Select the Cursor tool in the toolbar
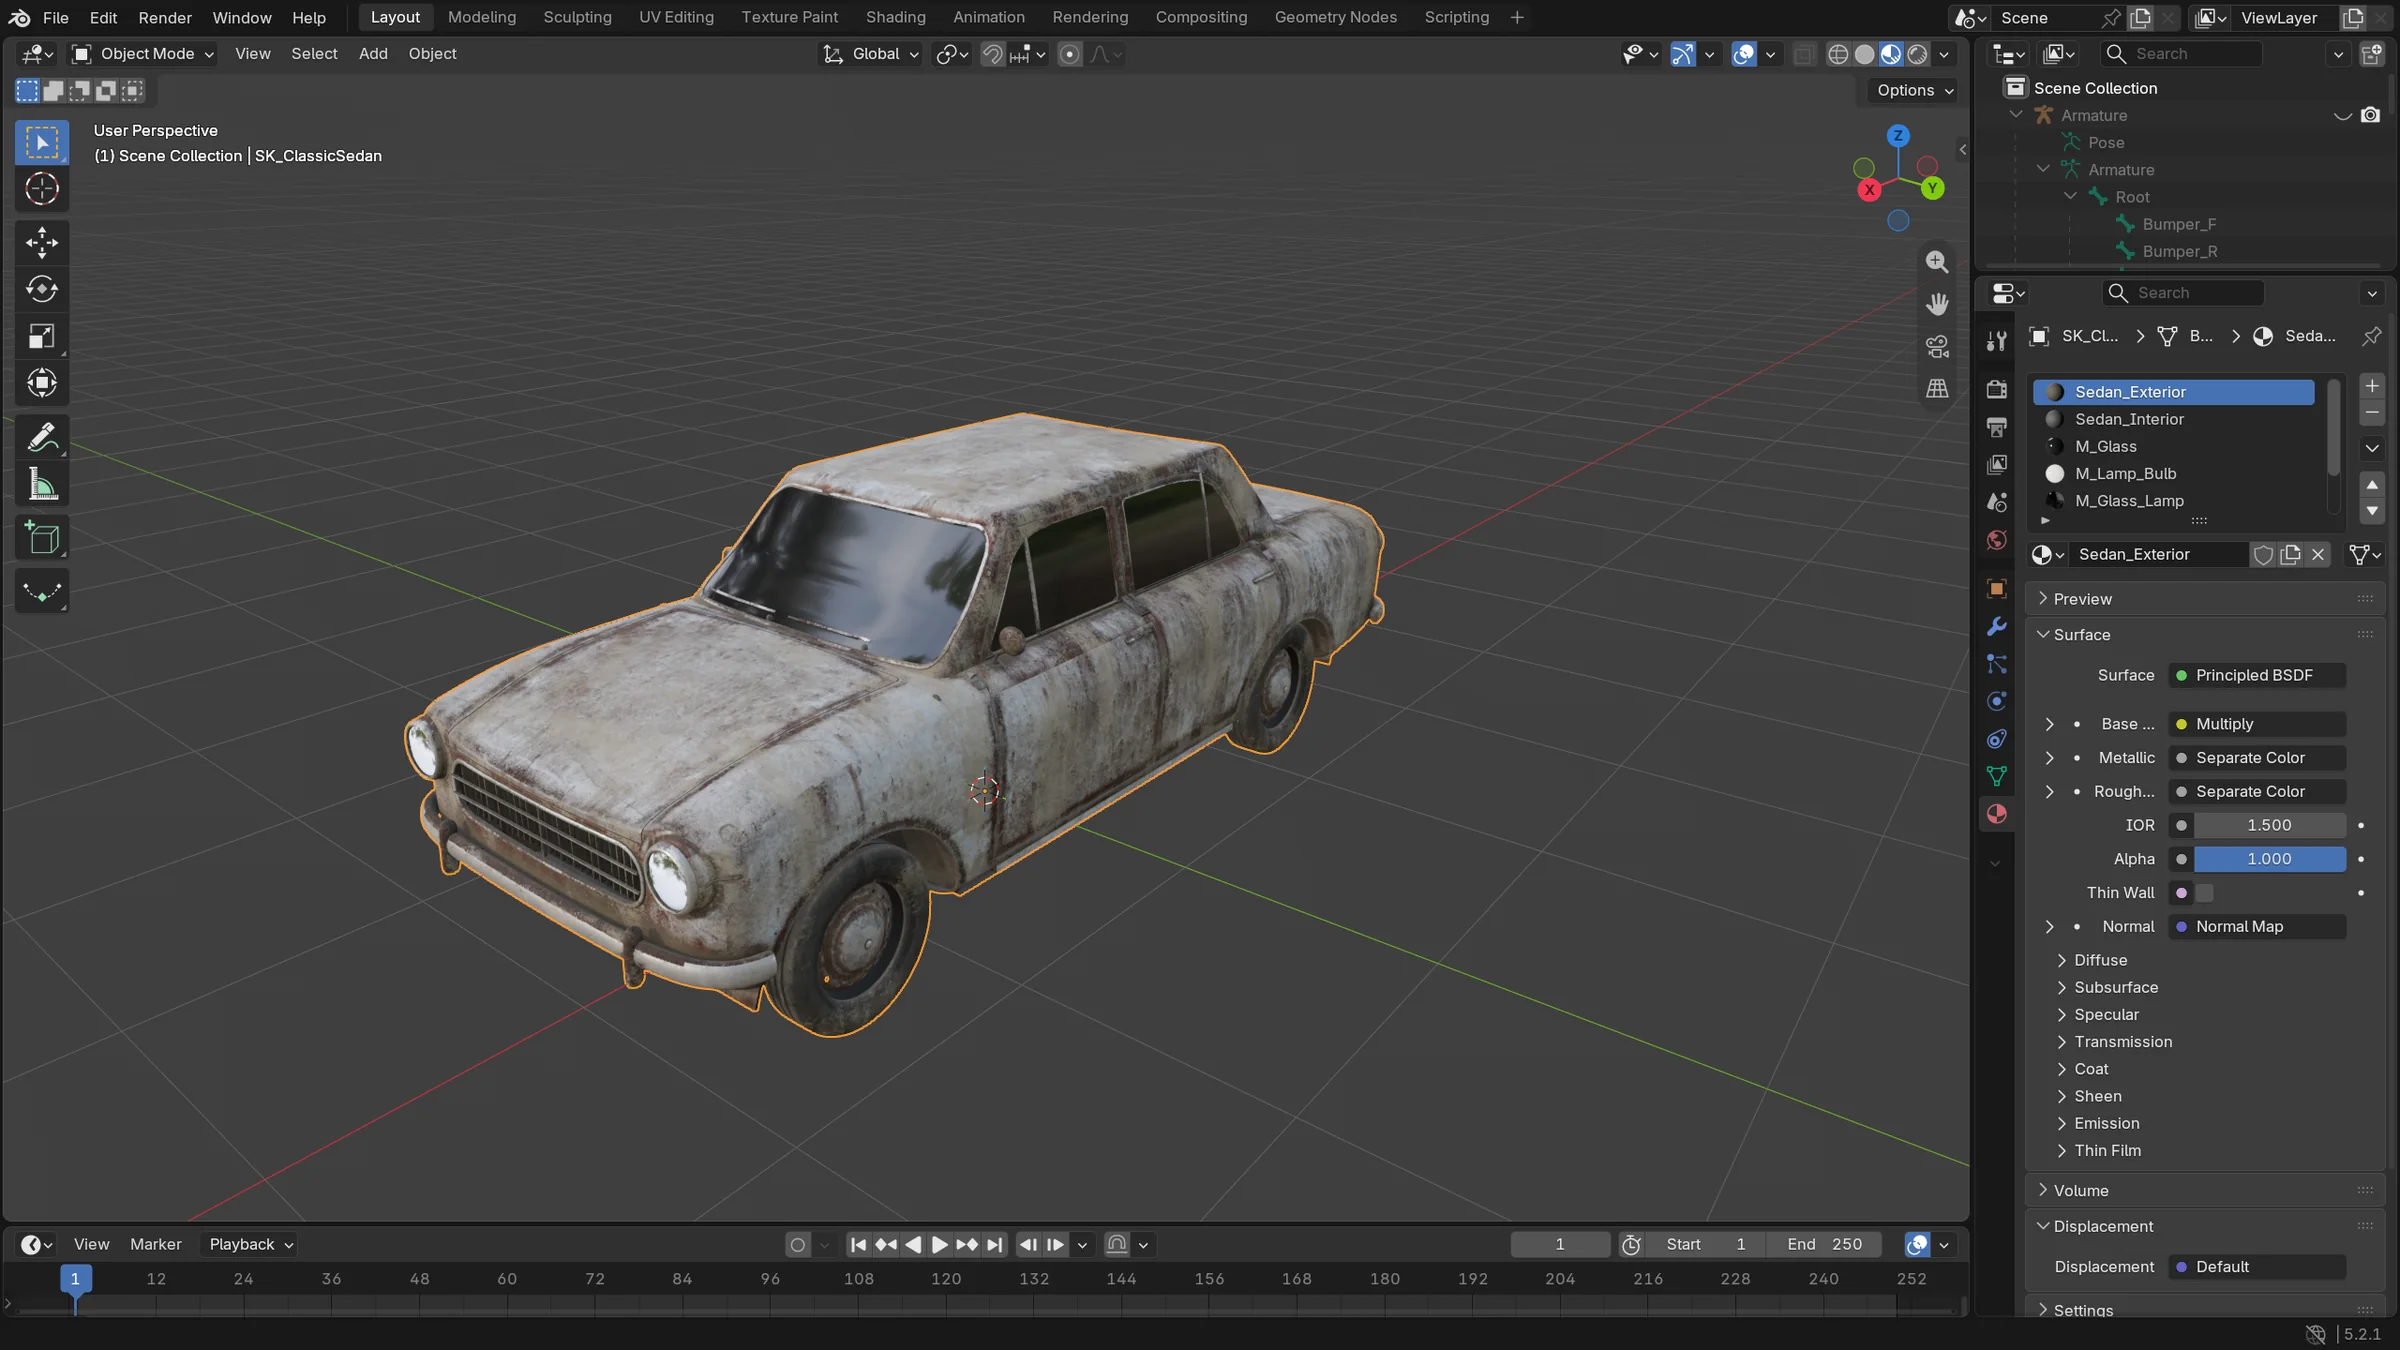This screenshot has height=1350, width=2400. (x=42, y=189)
